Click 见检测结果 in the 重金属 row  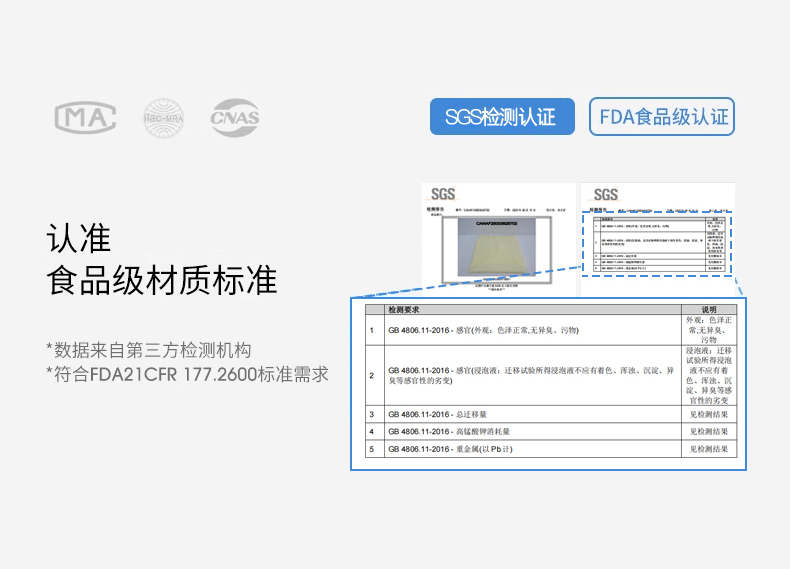(709, 450)
